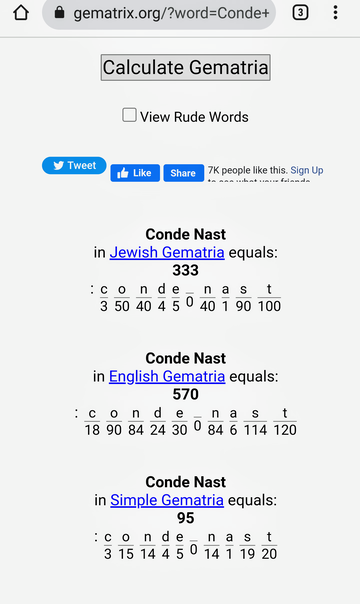The width and height of the screenshot is (360, 604).
Task: Click the Calculate Gematria button
Action: click(186, 67)
